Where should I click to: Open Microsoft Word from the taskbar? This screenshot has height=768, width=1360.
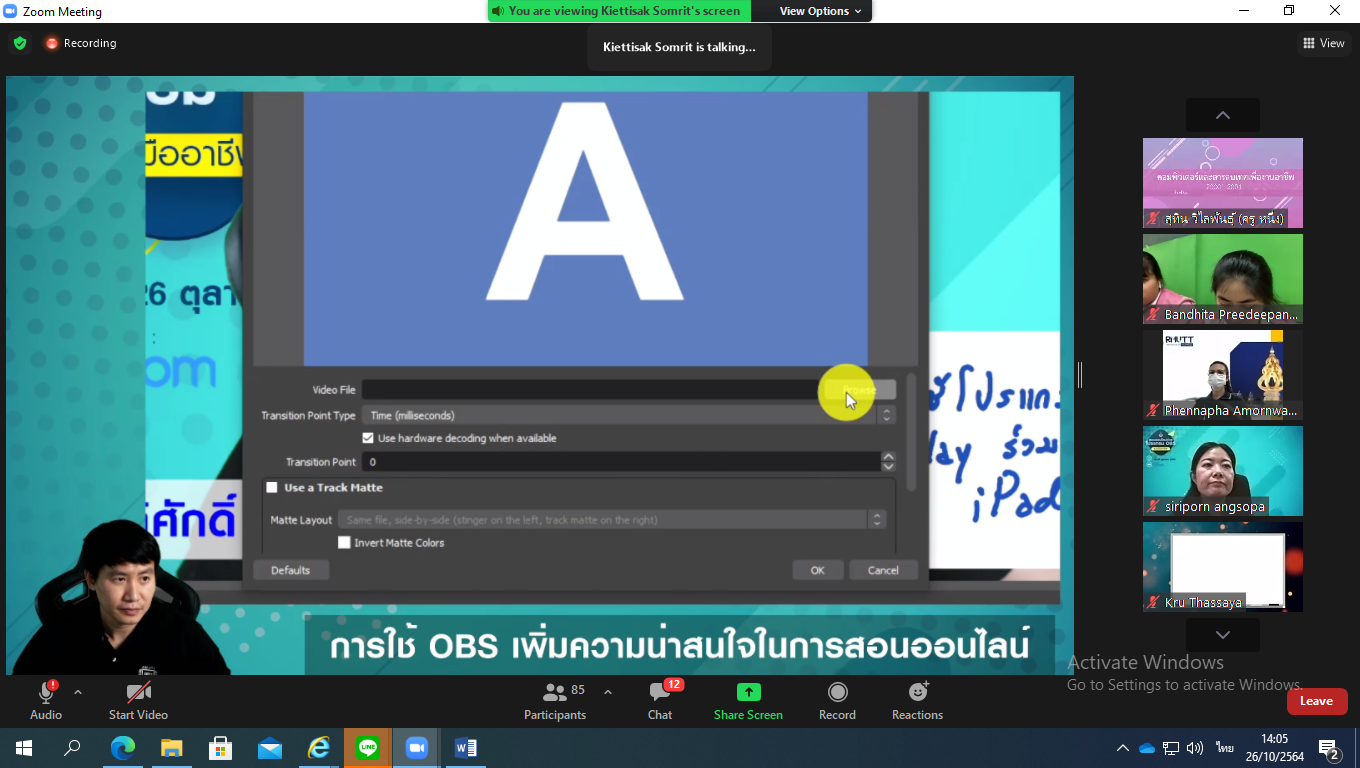[x=465, y=748]
